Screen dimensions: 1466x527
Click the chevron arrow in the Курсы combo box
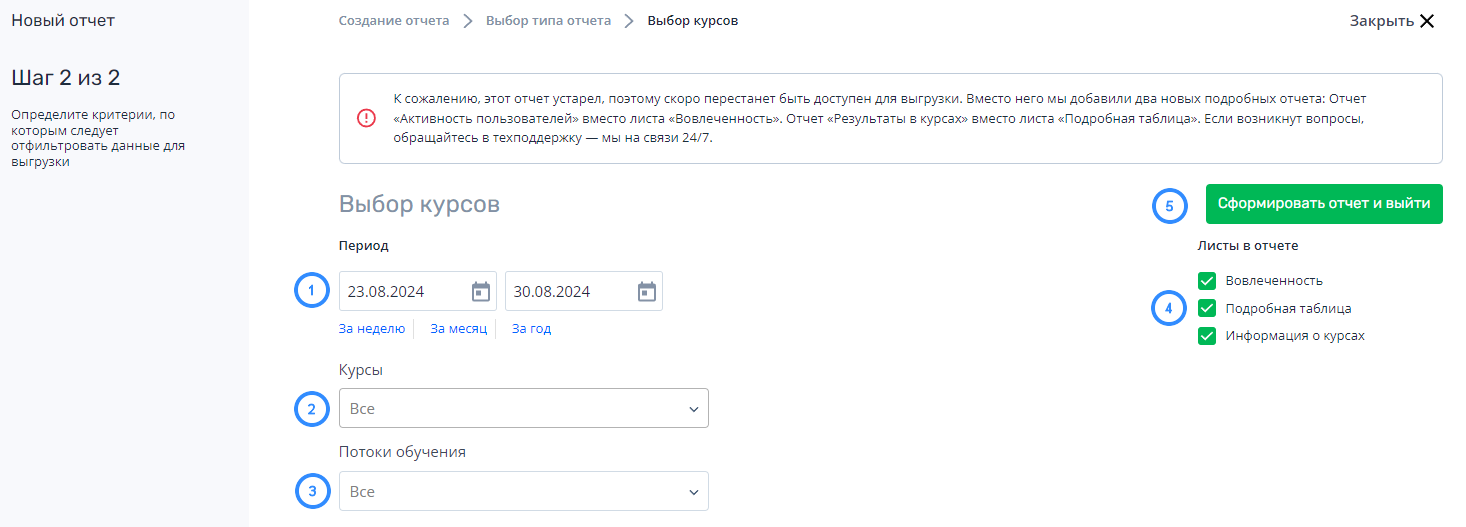point(694,409)
